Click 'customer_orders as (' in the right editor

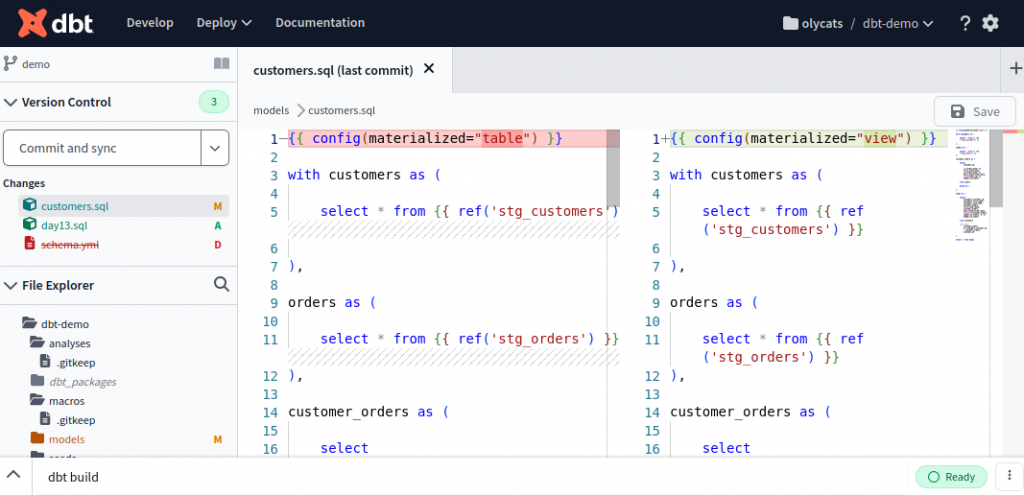point(750,412)
